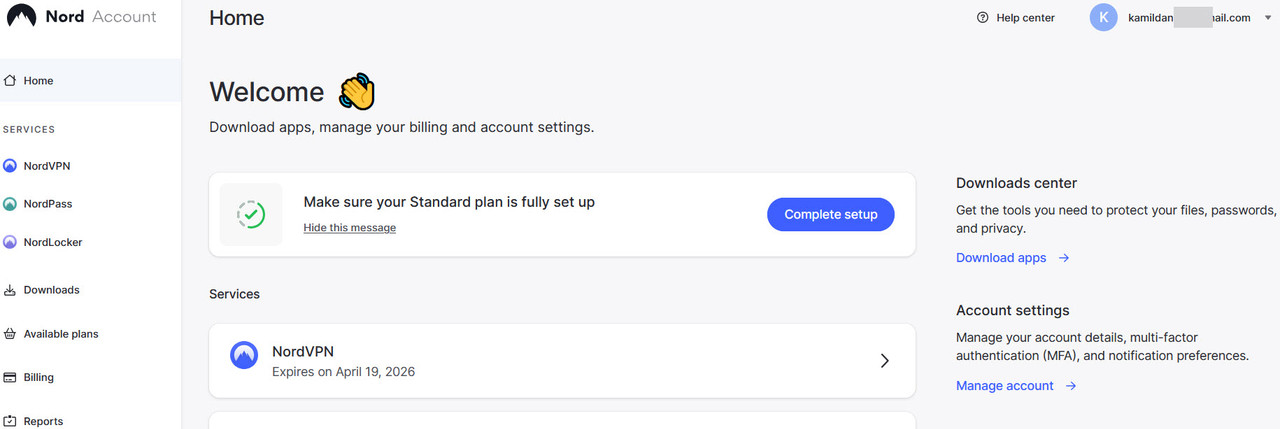This screenshot has width=1280, height=429.
Task: Go to Home in the sidebar
Action: pos(90,80)
